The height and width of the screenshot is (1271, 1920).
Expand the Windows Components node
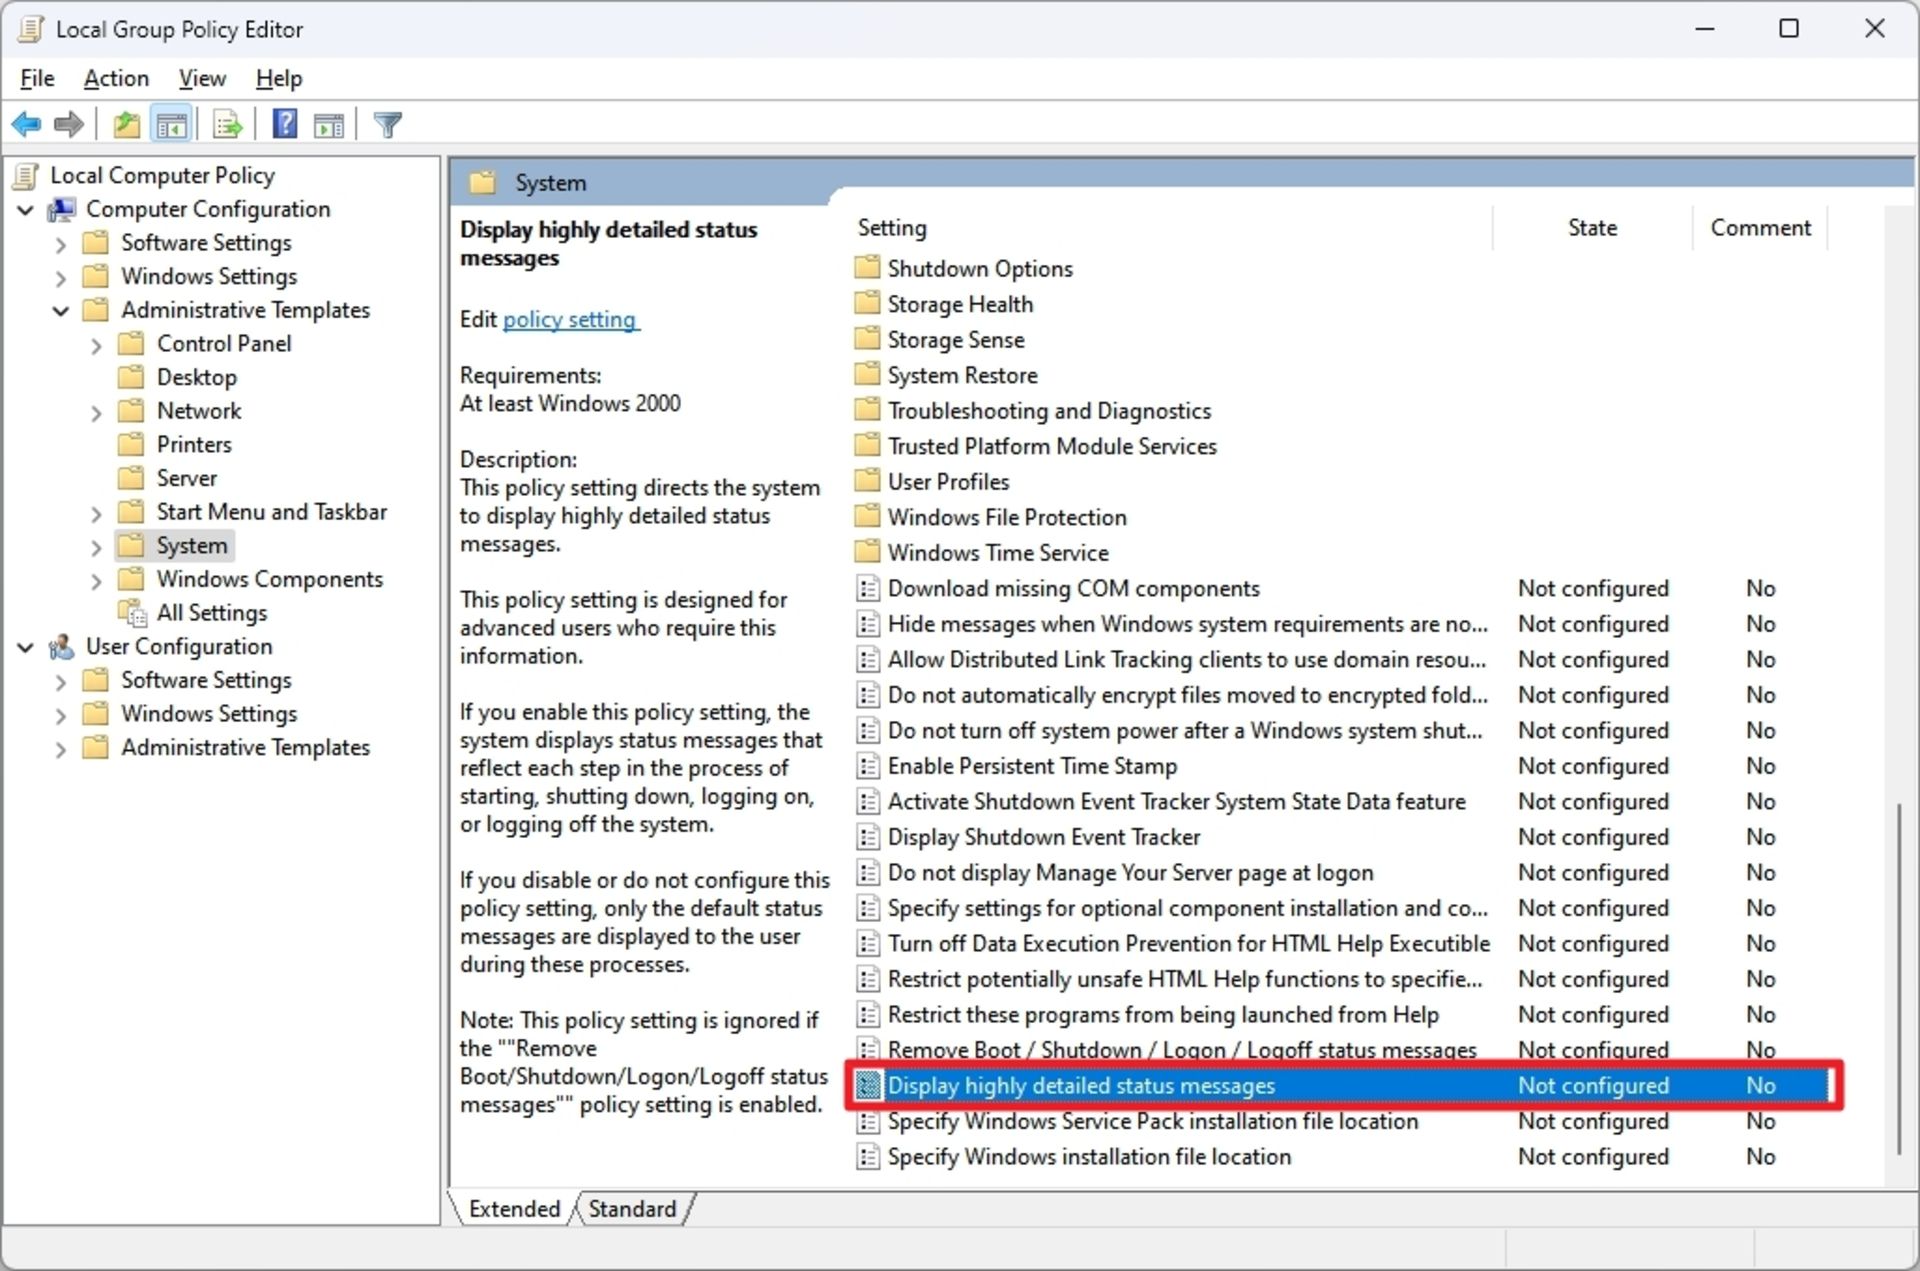[x=96, y=580]
